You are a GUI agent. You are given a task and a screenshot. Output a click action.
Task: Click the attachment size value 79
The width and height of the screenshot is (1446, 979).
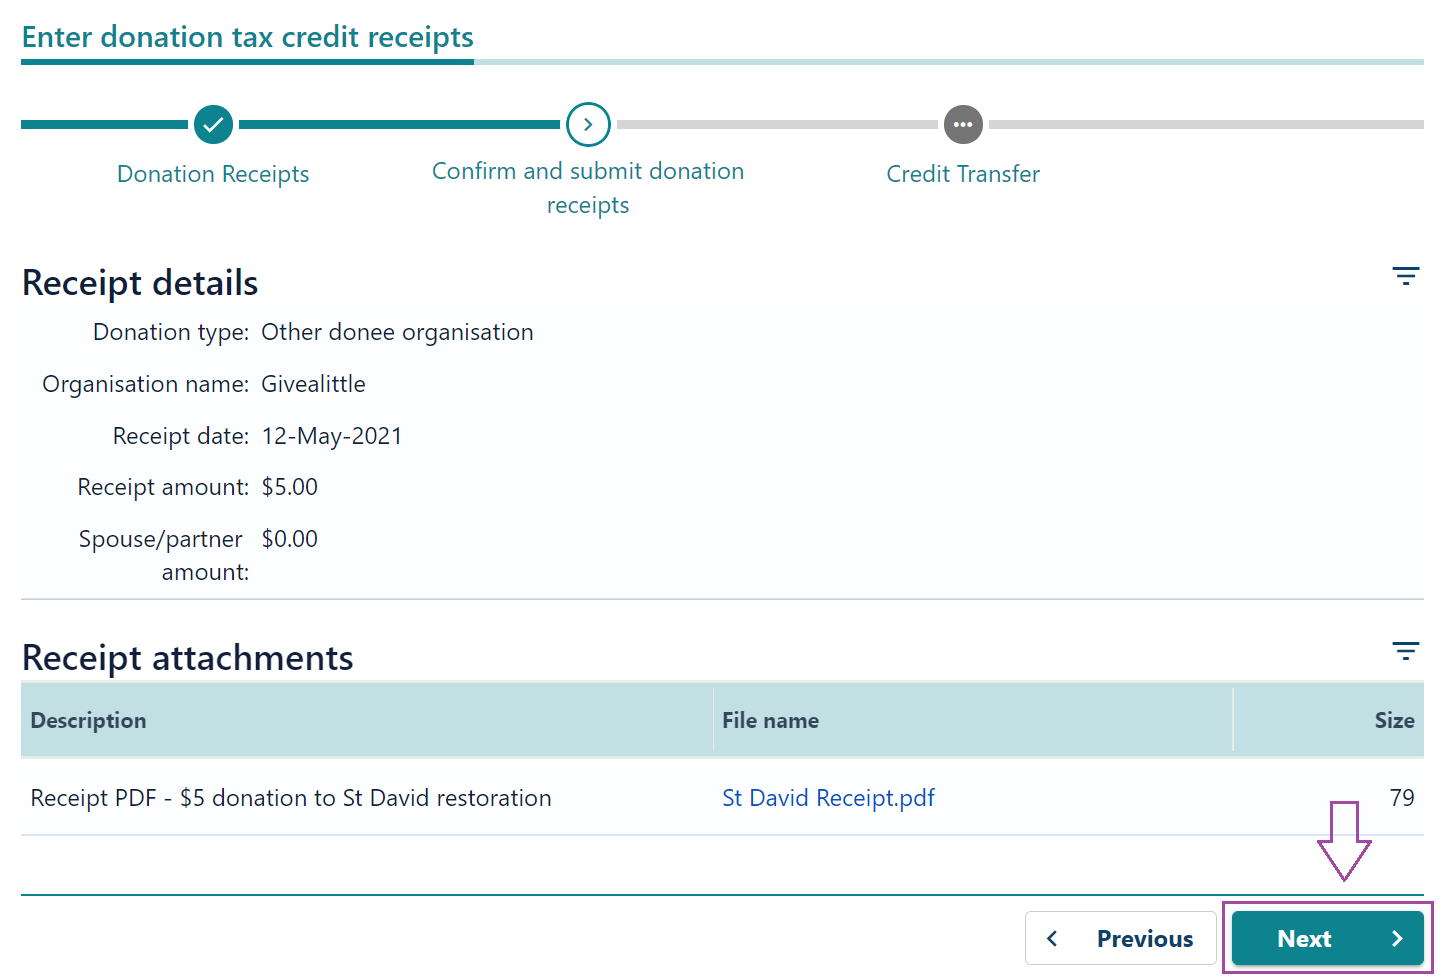(x=1402, y=798)
